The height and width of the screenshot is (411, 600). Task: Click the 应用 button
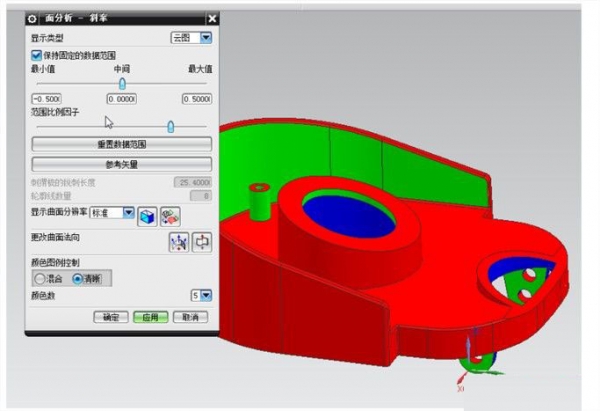[150, 317]
